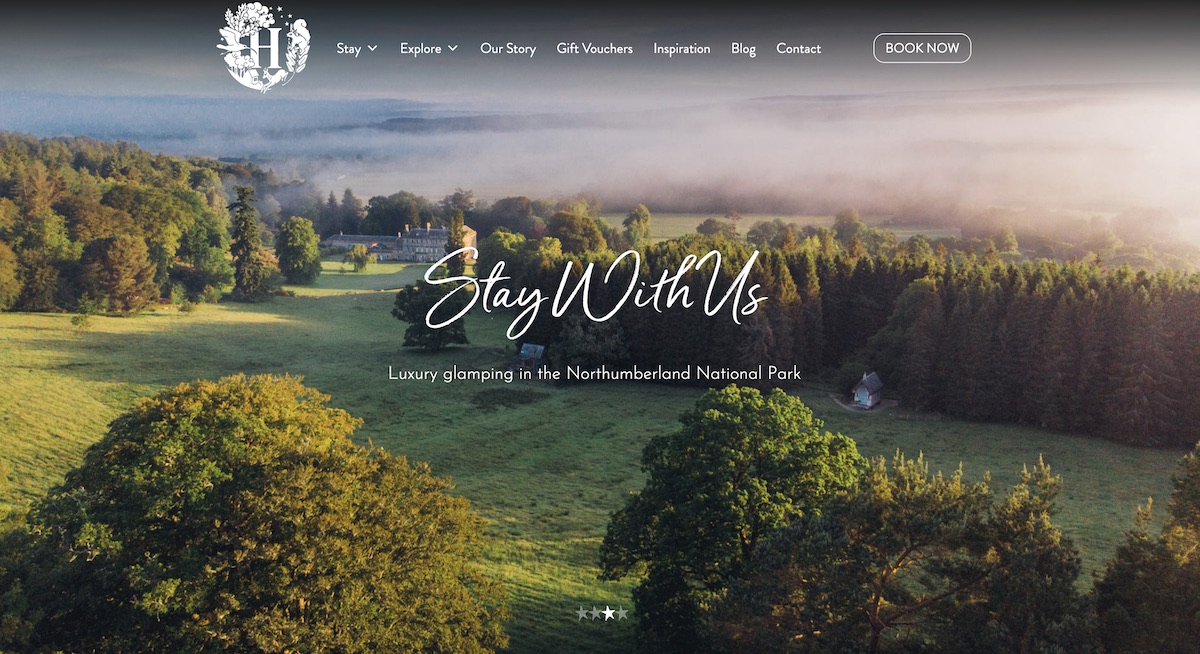Select the second star slide indicator
This screenshot has height=654, width=1200.
point(596,613)
